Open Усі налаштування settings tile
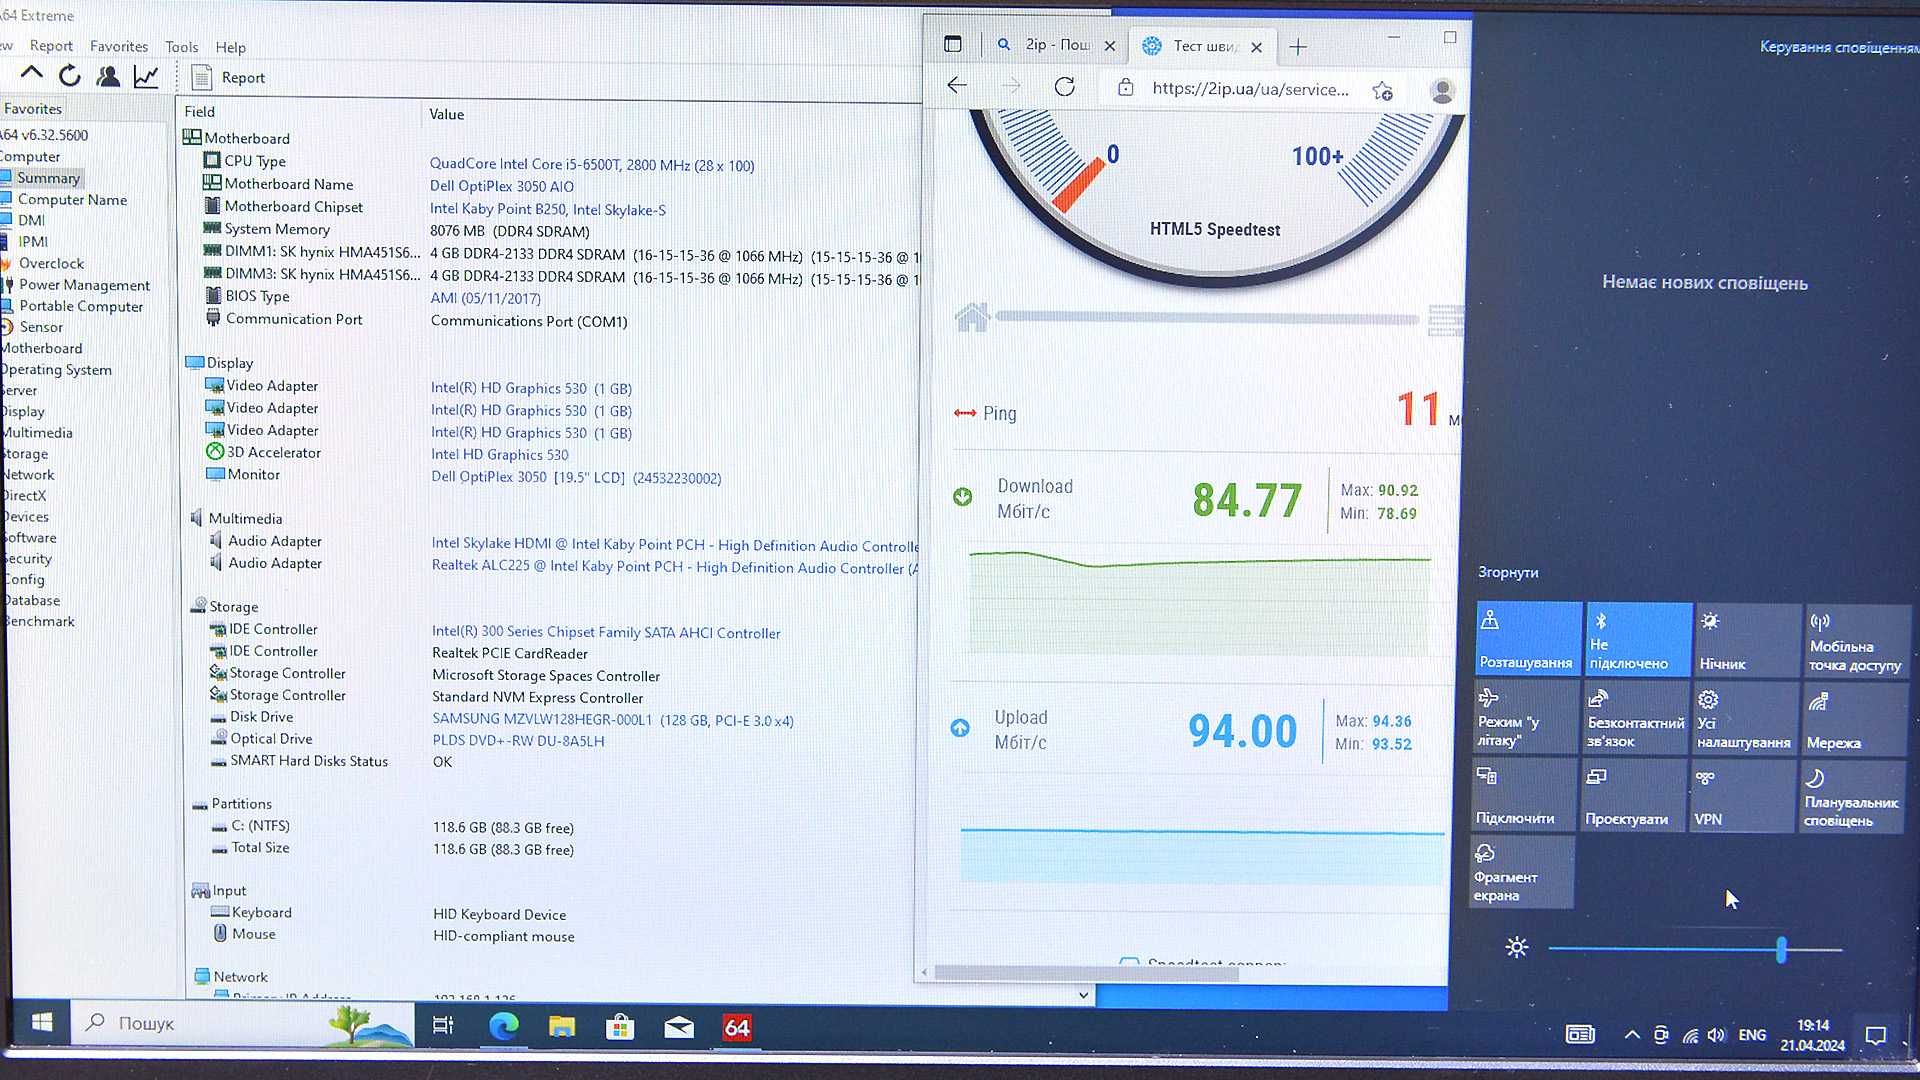 [1746, 718]
